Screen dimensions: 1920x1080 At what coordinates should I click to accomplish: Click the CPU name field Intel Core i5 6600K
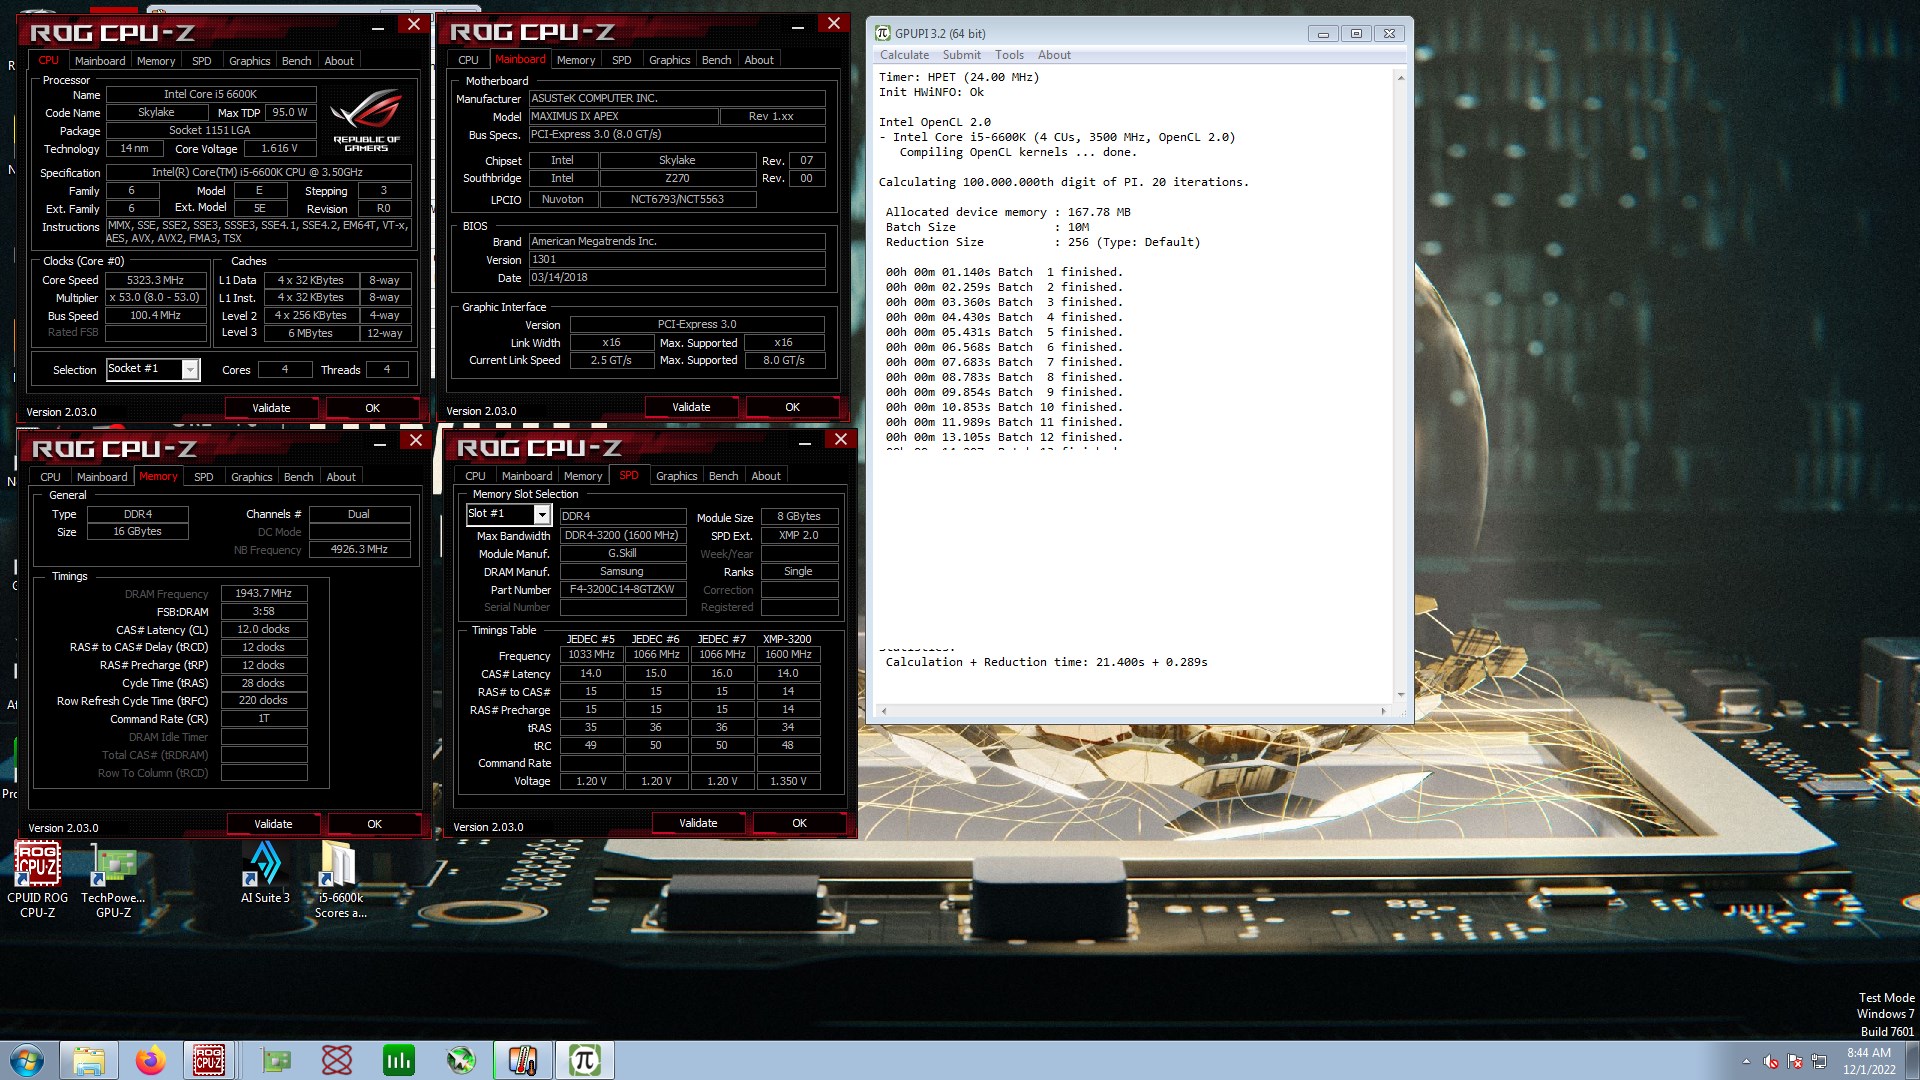tap(210, 95)
